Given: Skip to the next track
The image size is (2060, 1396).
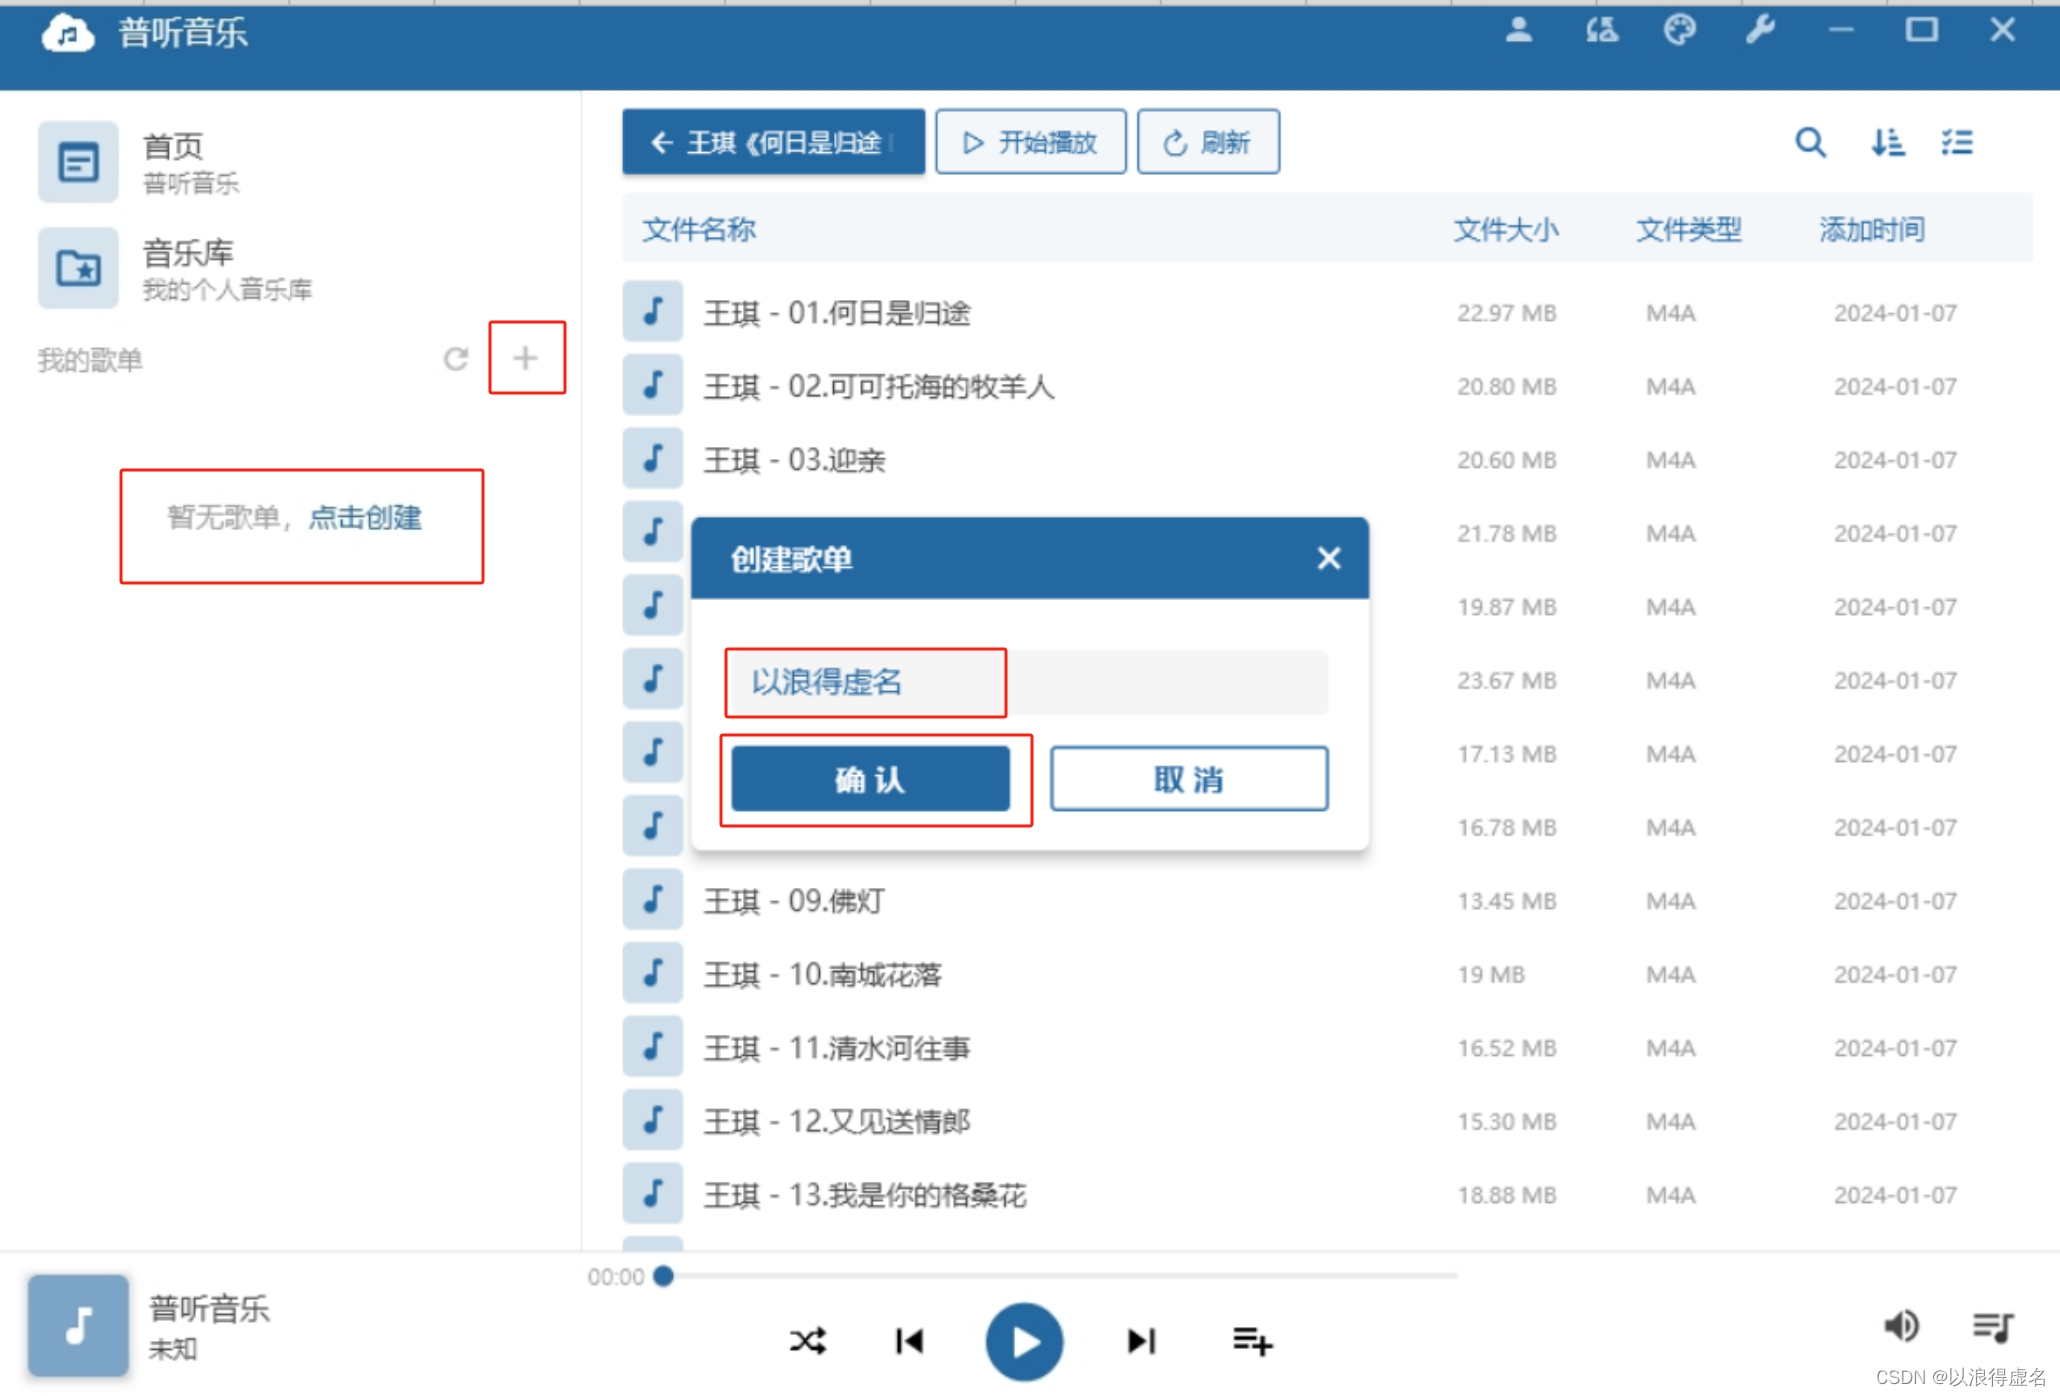Looking at the screenshot, I should pyautogui.click(x=1141, y=1340).
